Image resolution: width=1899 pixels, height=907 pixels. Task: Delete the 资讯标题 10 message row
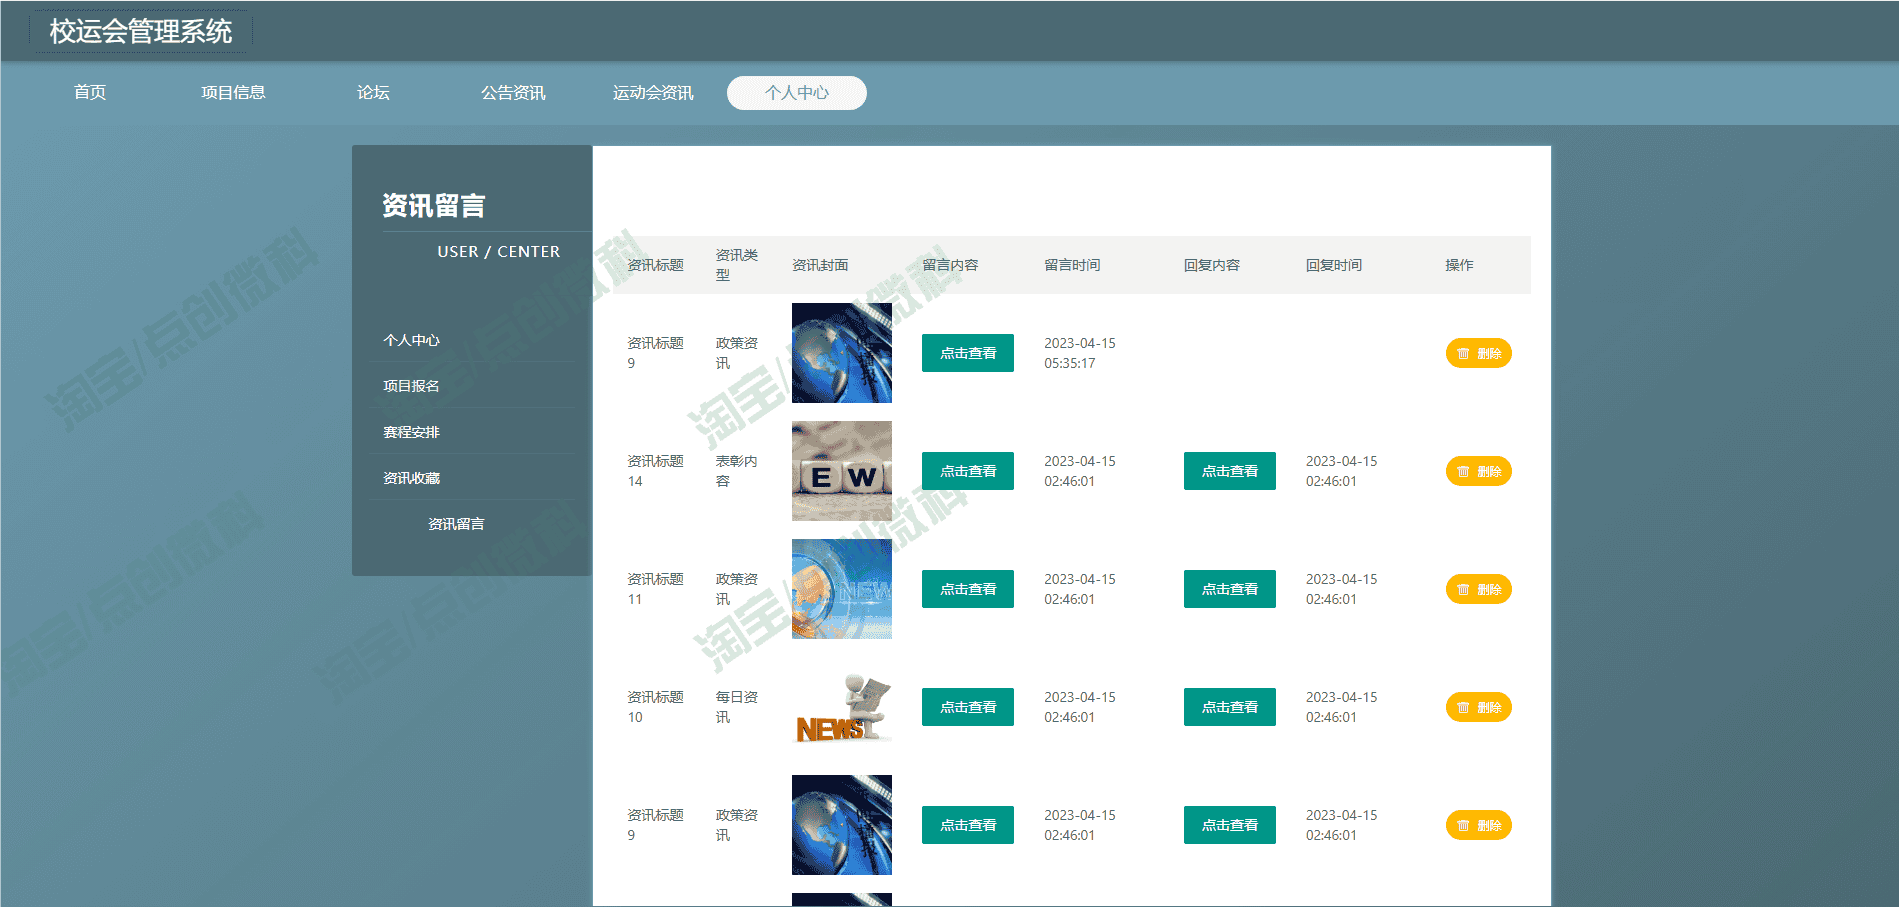coord(1479,707)
